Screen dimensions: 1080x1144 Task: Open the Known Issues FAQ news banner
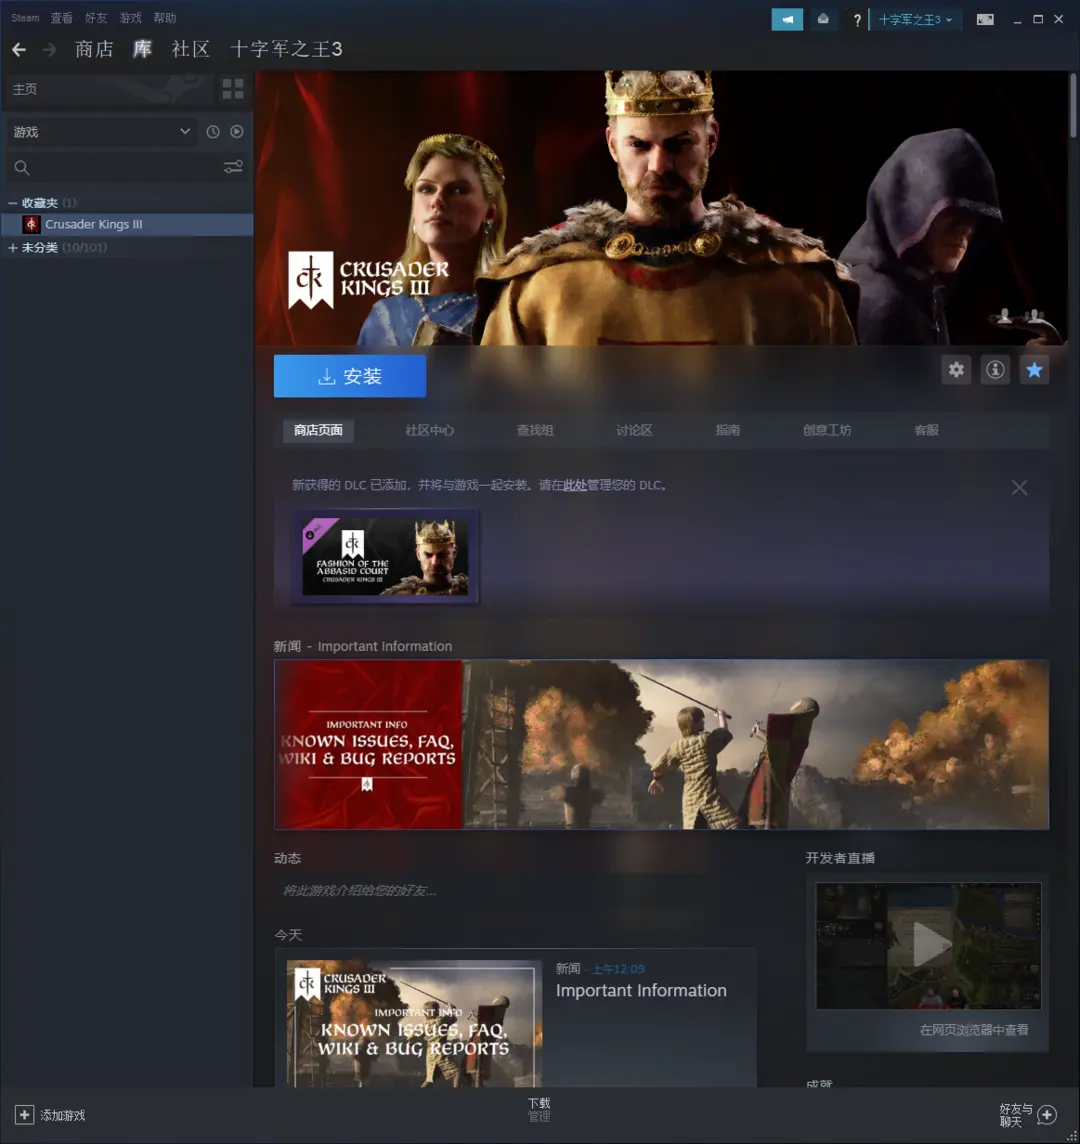click(x=661, y=744)
